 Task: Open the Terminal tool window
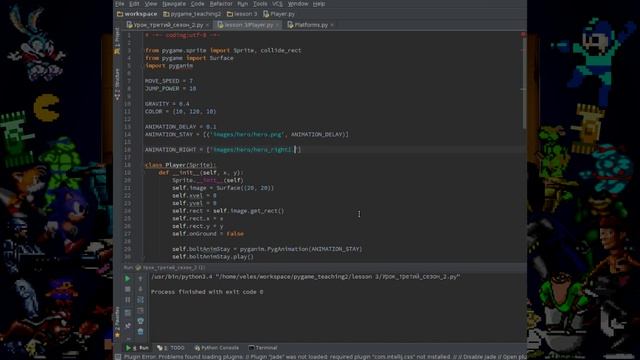coord(263,348)
